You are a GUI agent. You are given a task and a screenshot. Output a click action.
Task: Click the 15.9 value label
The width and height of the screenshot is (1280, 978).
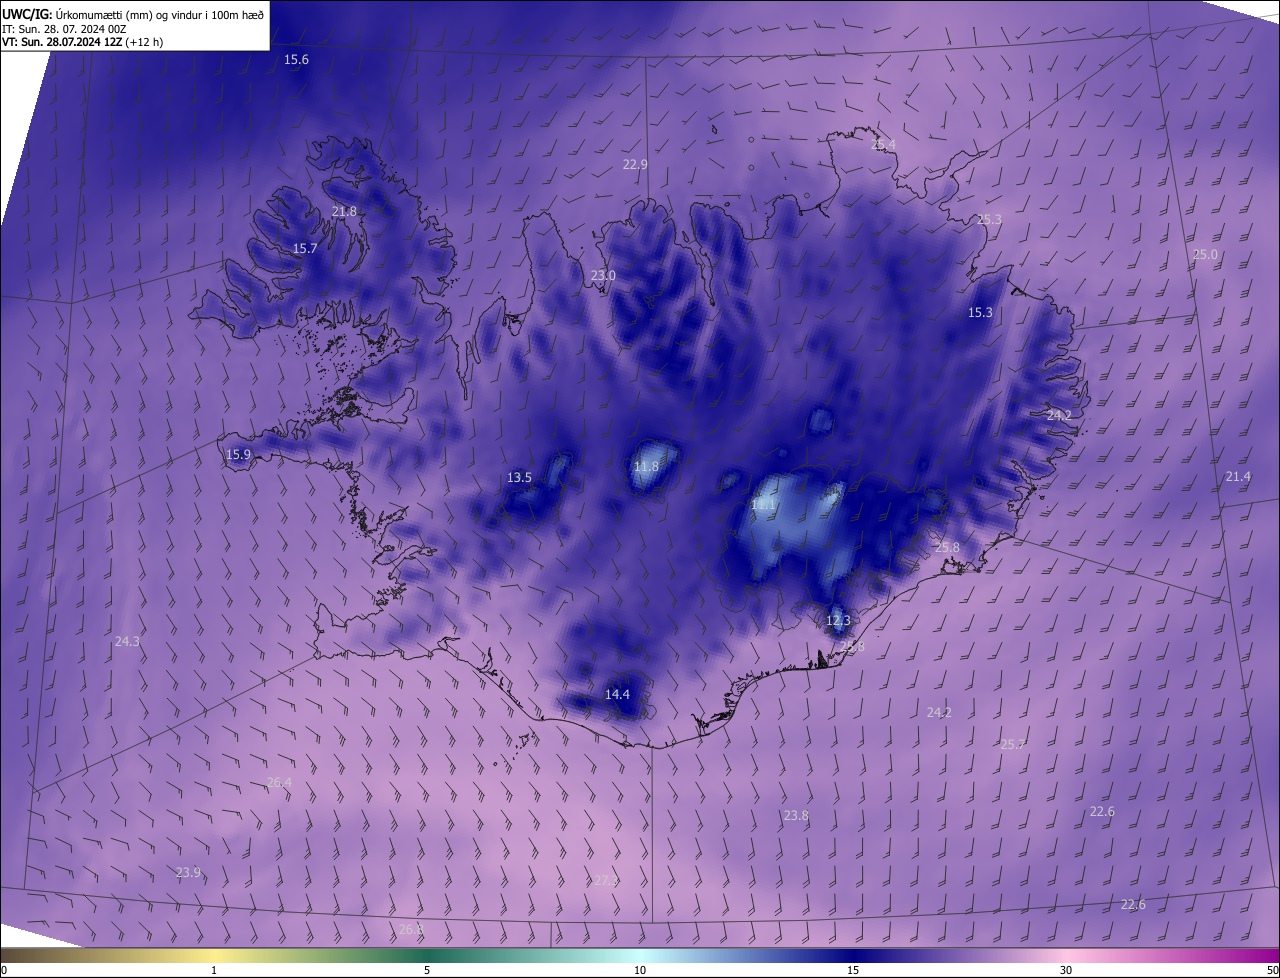pyautogui.click(x=238, y=454)
